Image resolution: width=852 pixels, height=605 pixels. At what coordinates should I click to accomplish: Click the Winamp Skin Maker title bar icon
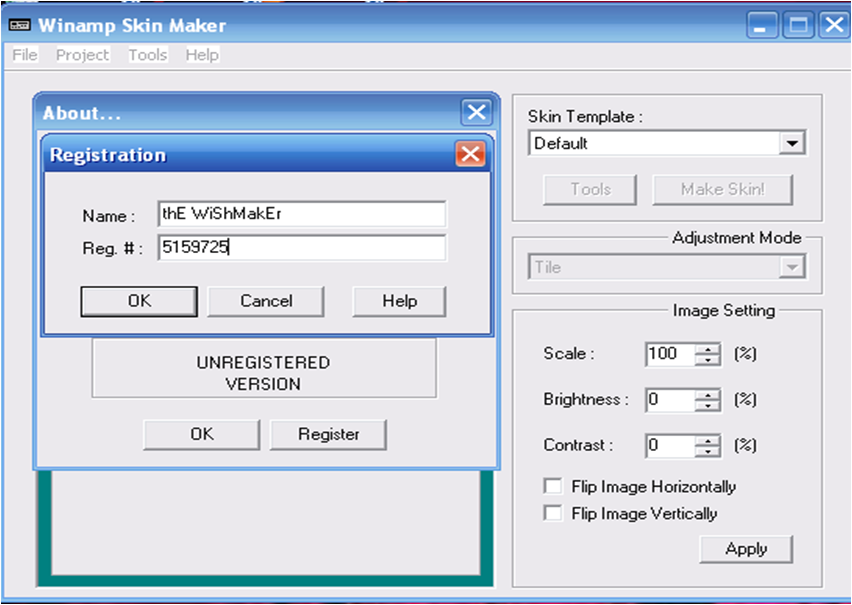coord(20,26)
